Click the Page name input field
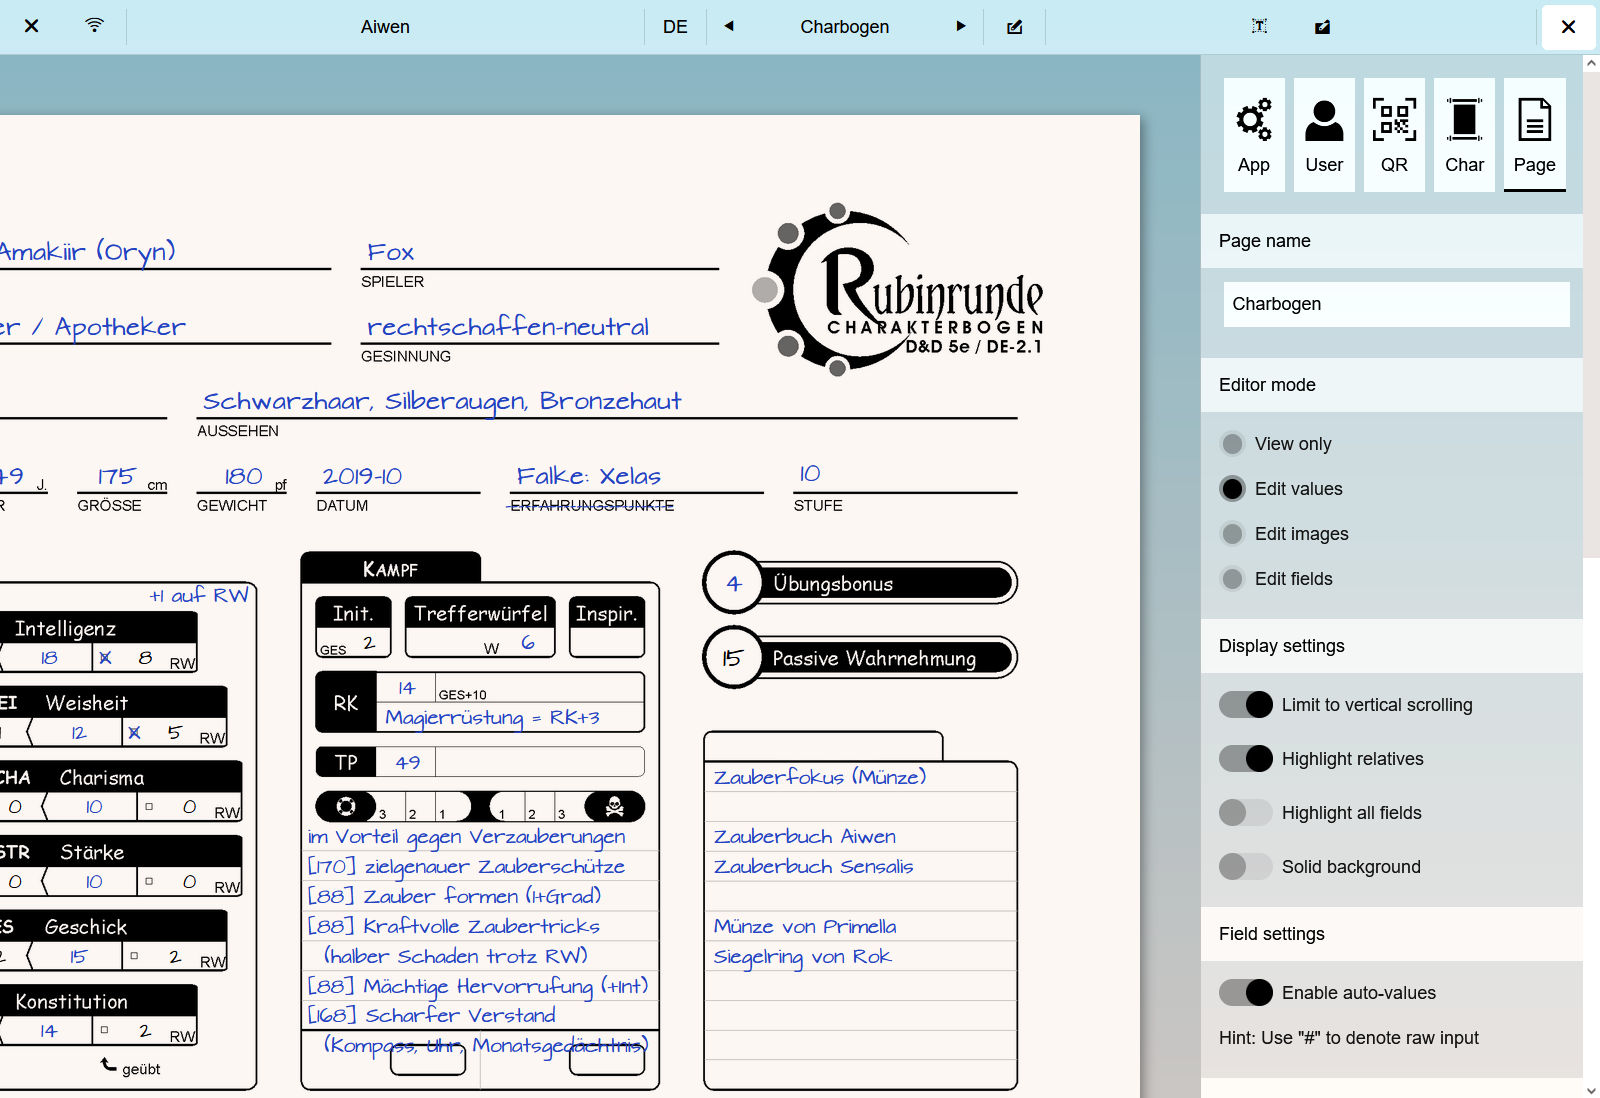This screenshot has height=1098, width=1600. (x=1396, y=304)
